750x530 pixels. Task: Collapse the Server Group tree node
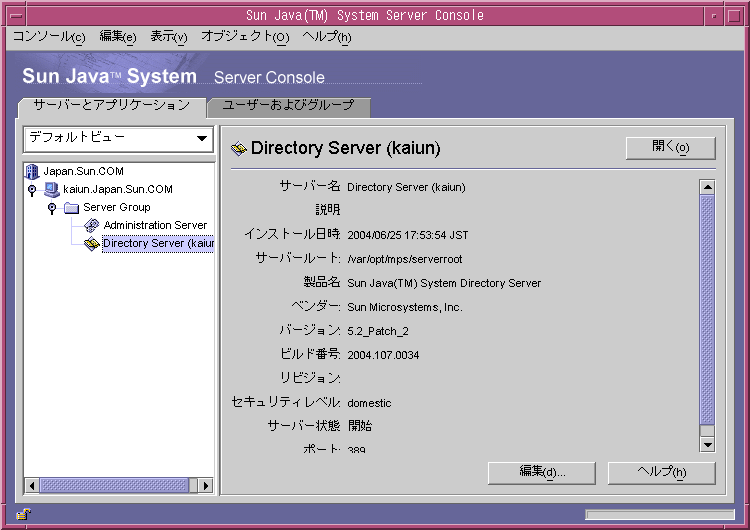52,208
